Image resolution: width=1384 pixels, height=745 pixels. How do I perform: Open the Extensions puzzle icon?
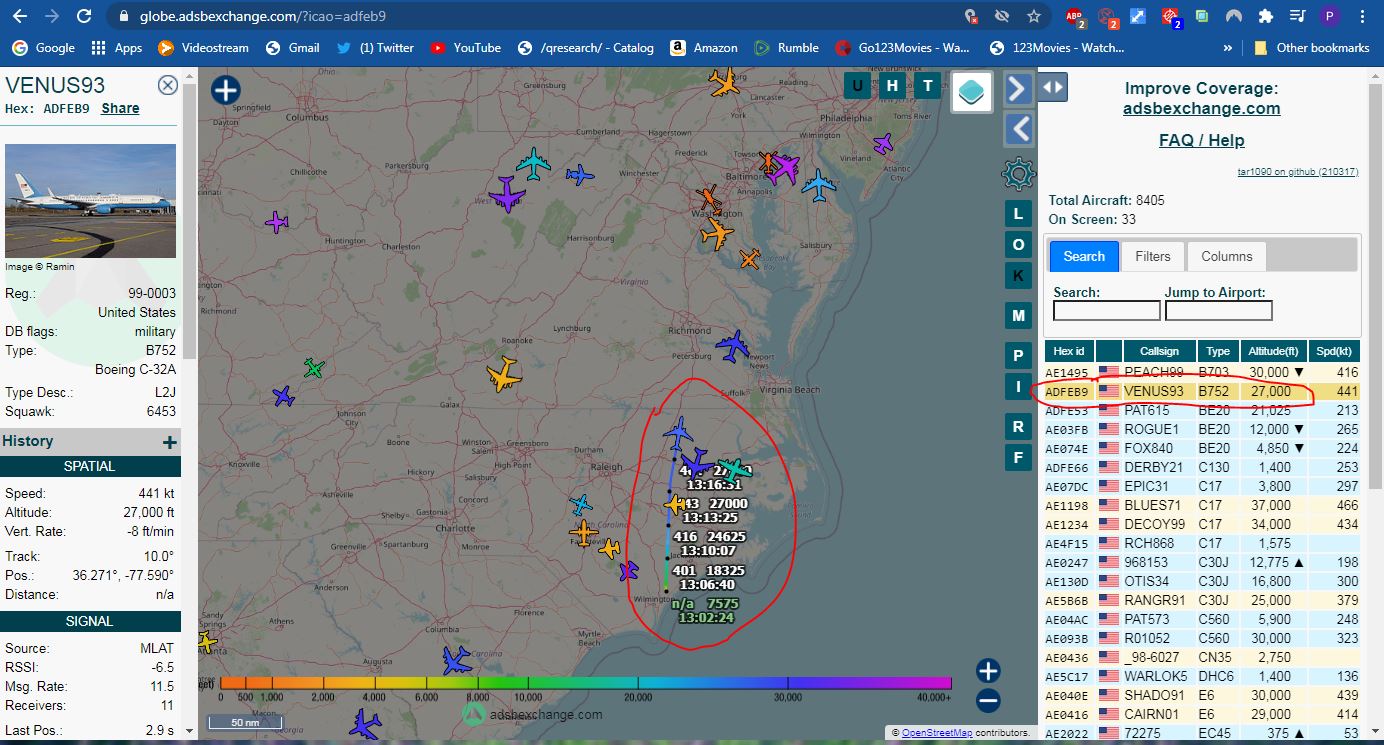1266,16
